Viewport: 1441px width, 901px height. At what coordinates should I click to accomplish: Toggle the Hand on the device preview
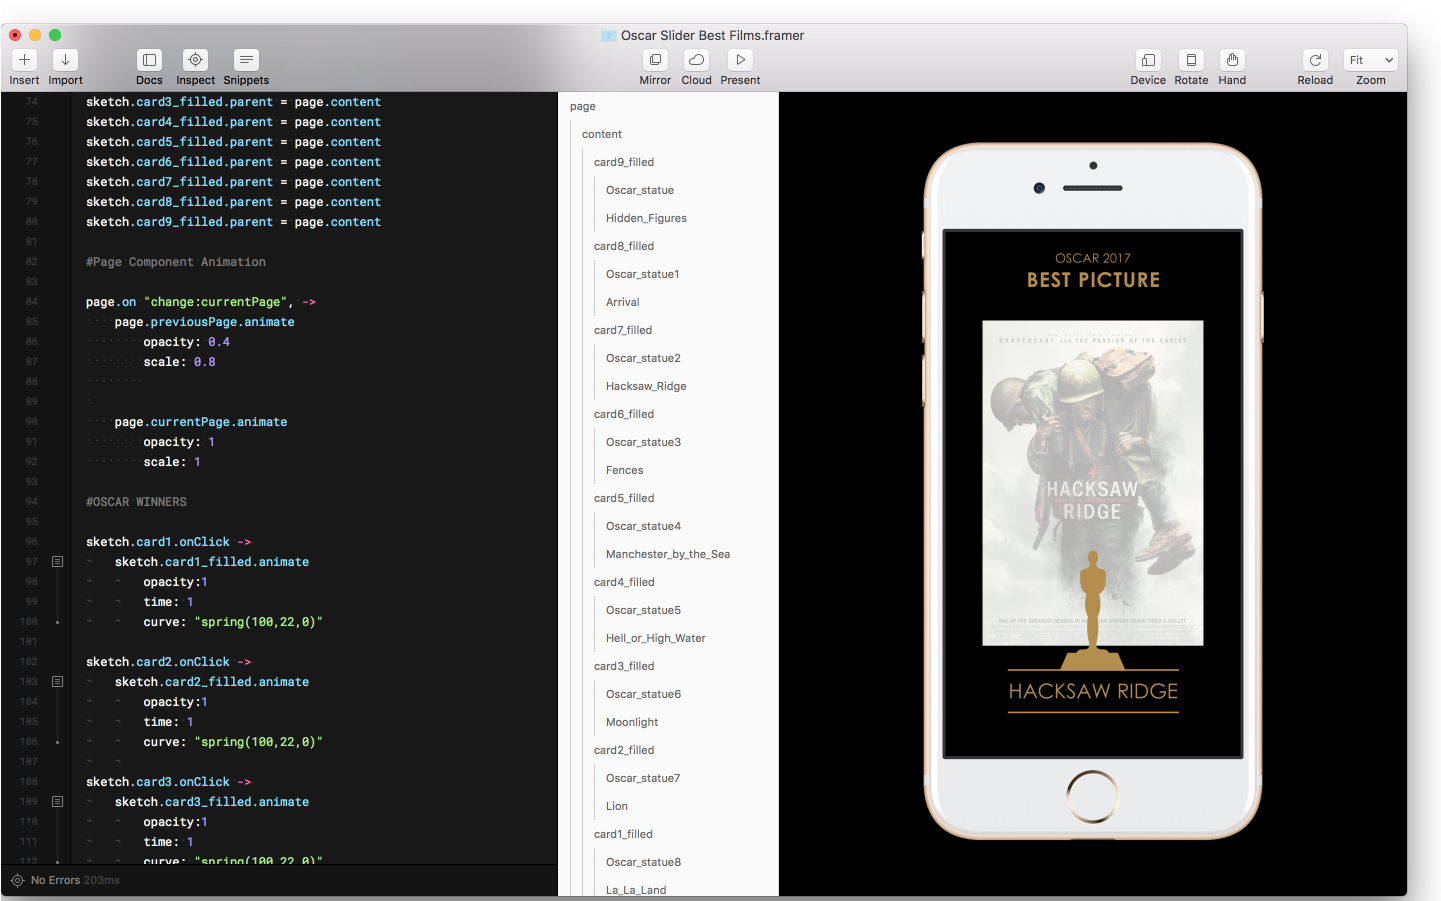coord(1232,61)
